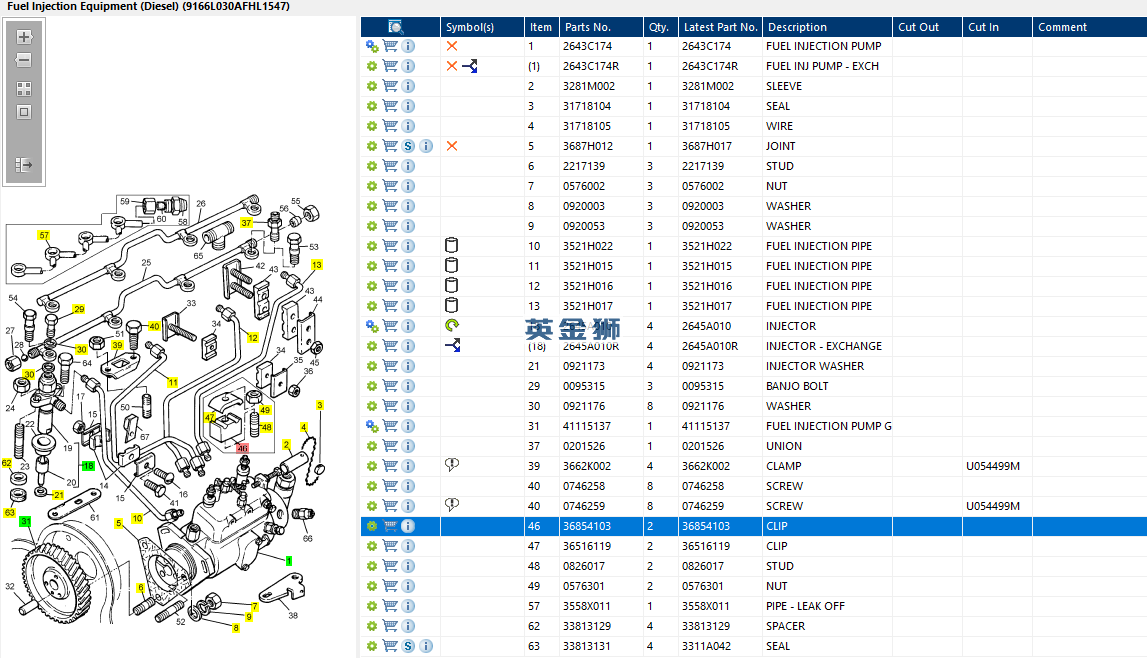The width and height of the screenshot is (1147, 658).
Task: Show info for selected CLIP 36854103
Action: click(408, 526)
